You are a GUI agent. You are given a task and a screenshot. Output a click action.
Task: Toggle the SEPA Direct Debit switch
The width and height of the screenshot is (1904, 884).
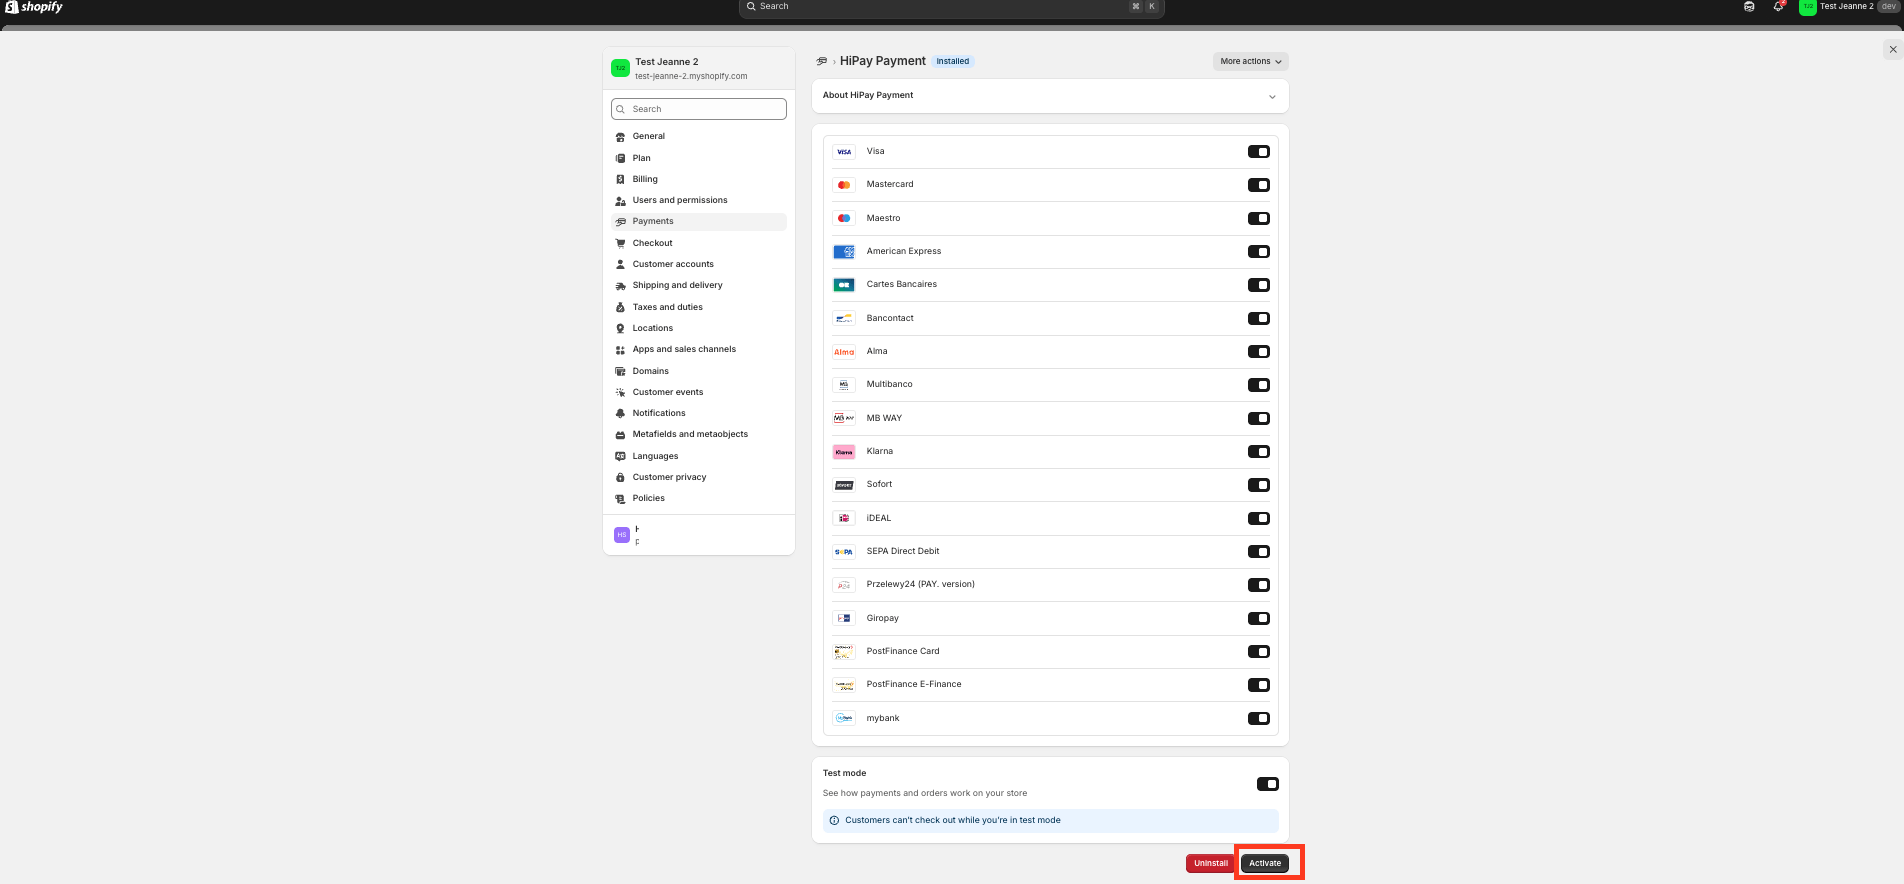click(1258, 552)
